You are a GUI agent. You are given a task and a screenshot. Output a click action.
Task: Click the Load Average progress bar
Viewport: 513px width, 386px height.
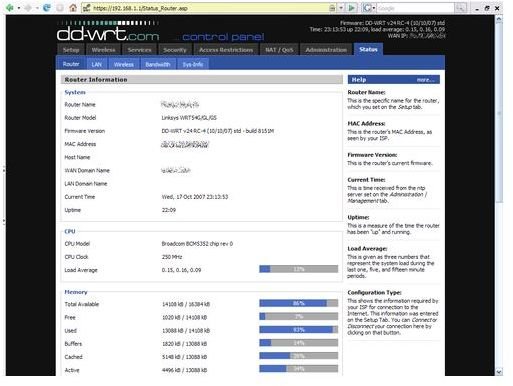298,269
